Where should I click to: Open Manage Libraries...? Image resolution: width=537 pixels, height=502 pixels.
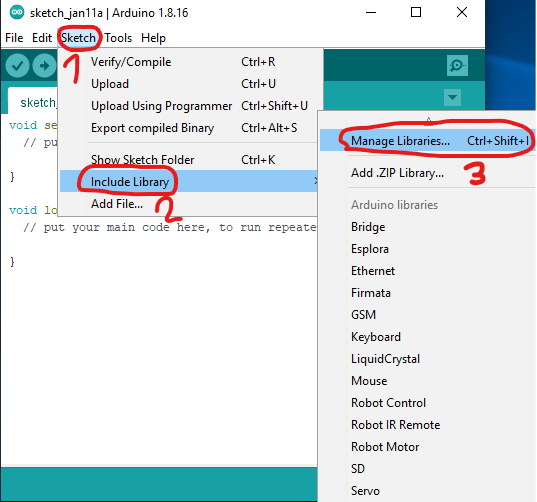(427, 140)
